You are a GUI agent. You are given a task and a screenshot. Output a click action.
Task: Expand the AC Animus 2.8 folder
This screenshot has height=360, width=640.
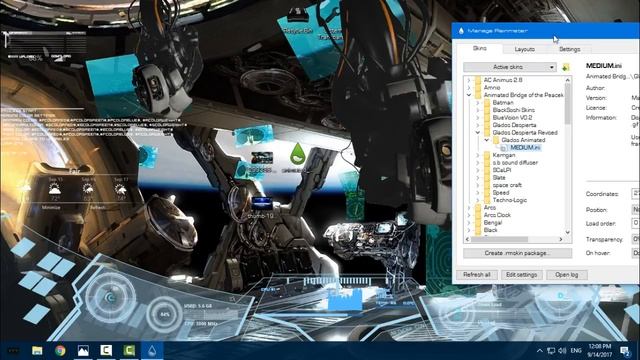(469, 80)
